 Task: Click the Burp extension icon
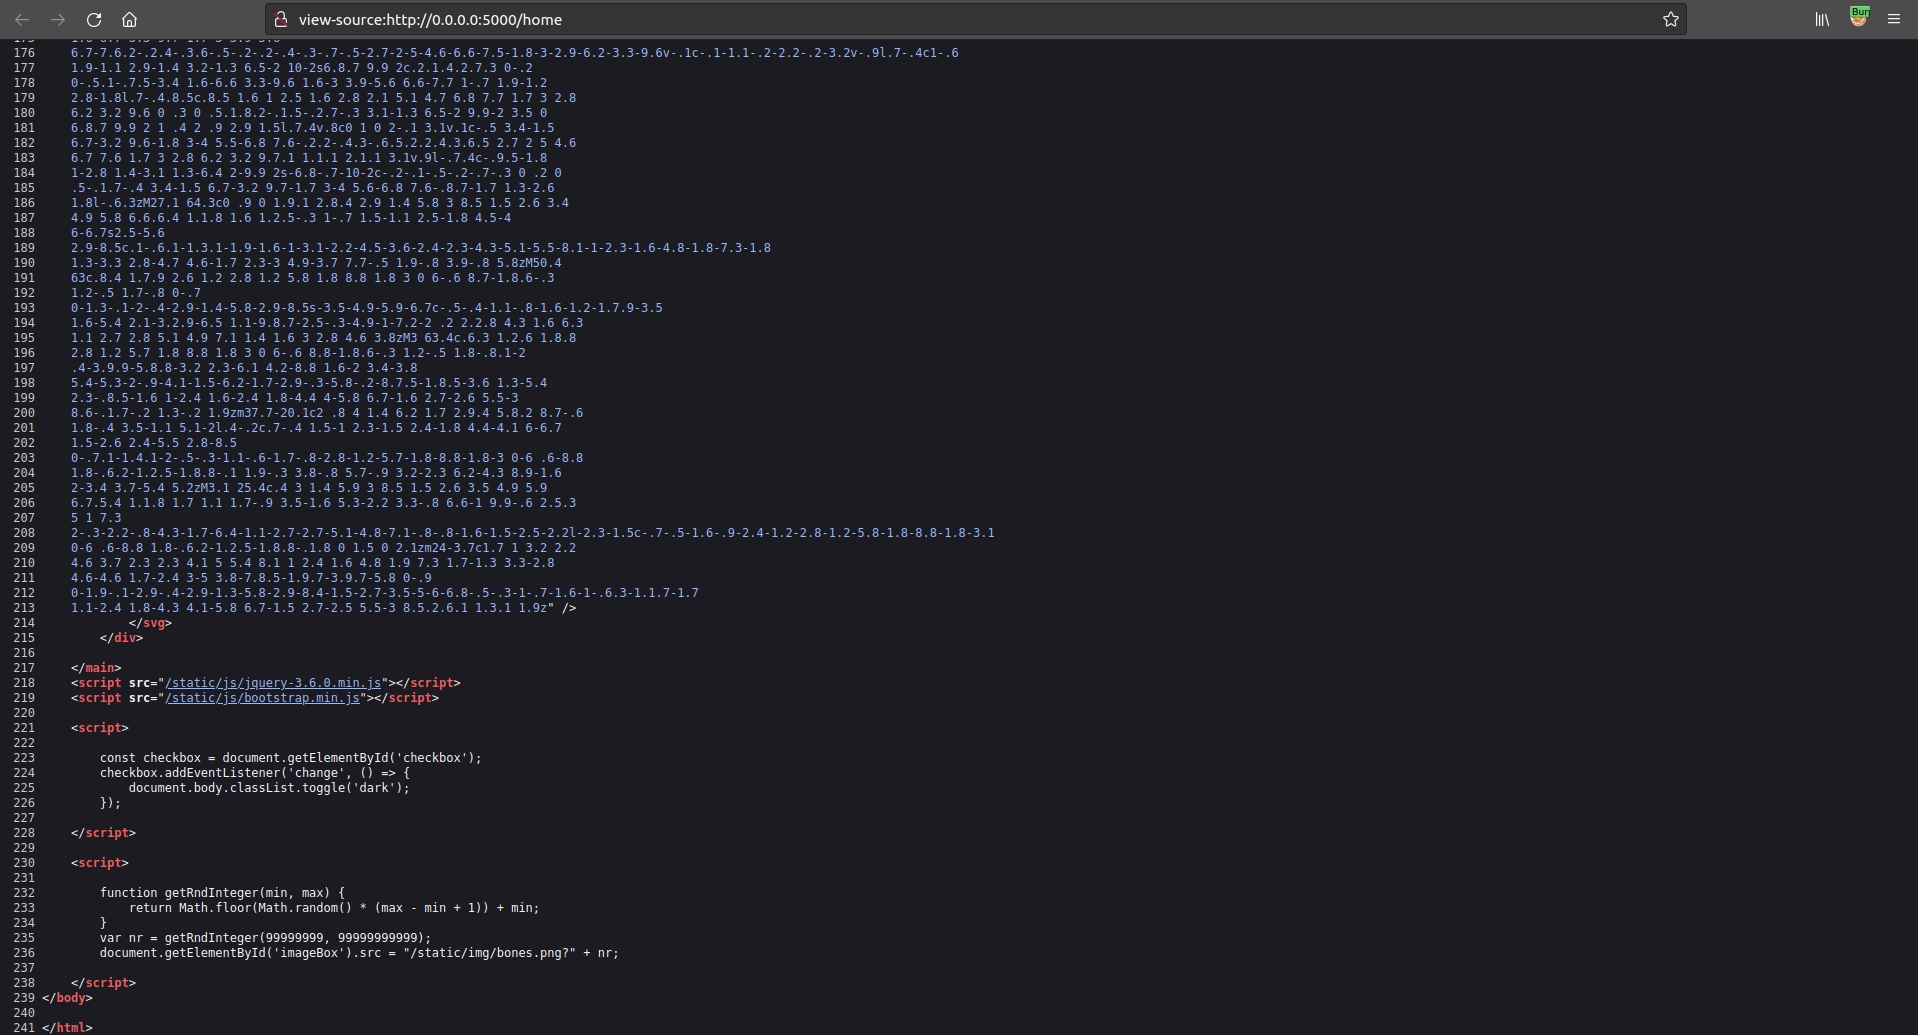pyautogui.click(x=1859, y=18)
